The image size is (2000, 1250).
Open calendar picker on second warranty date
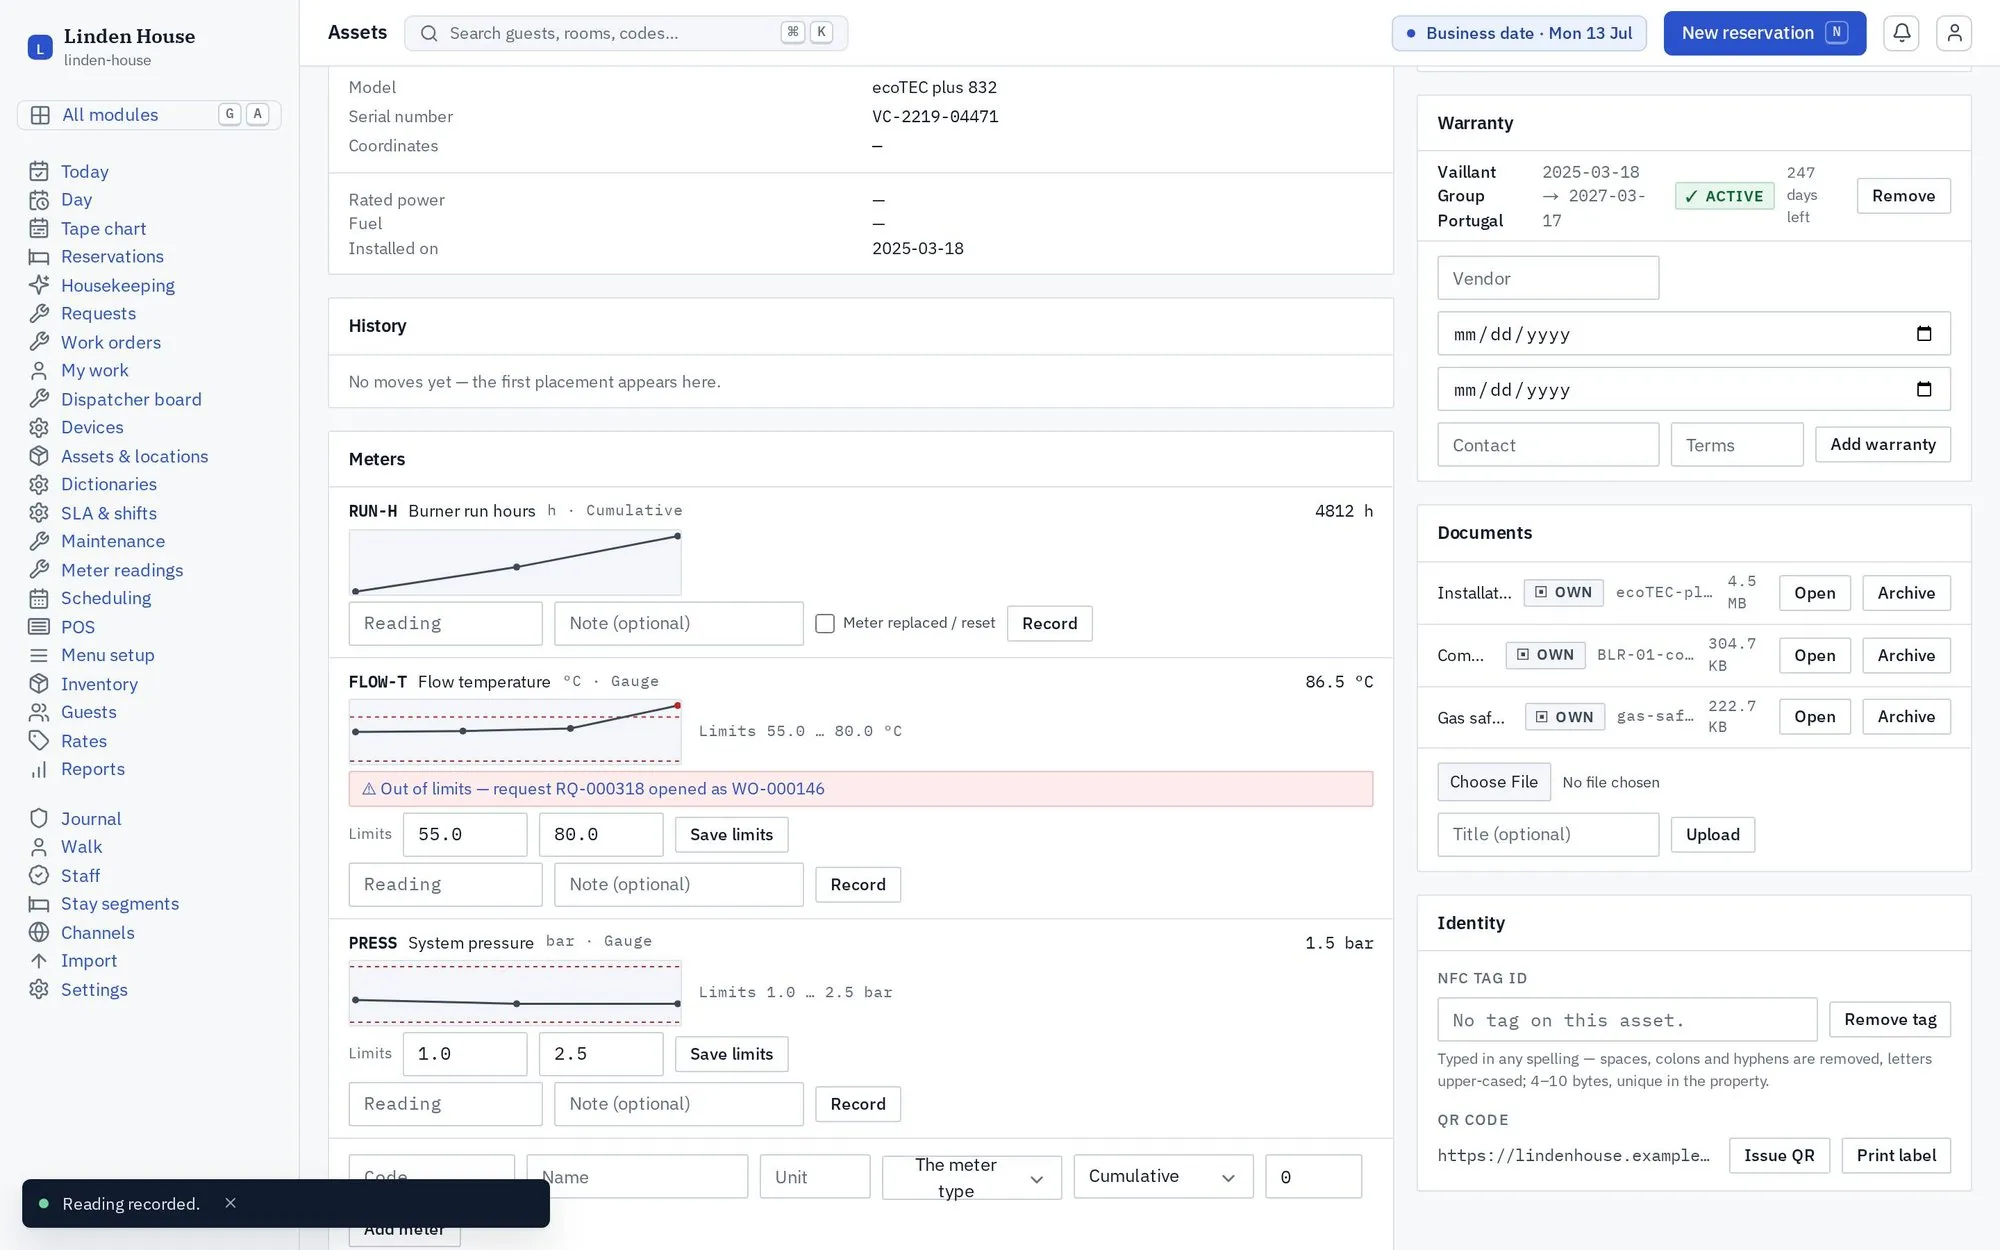tap(1924, 390)
